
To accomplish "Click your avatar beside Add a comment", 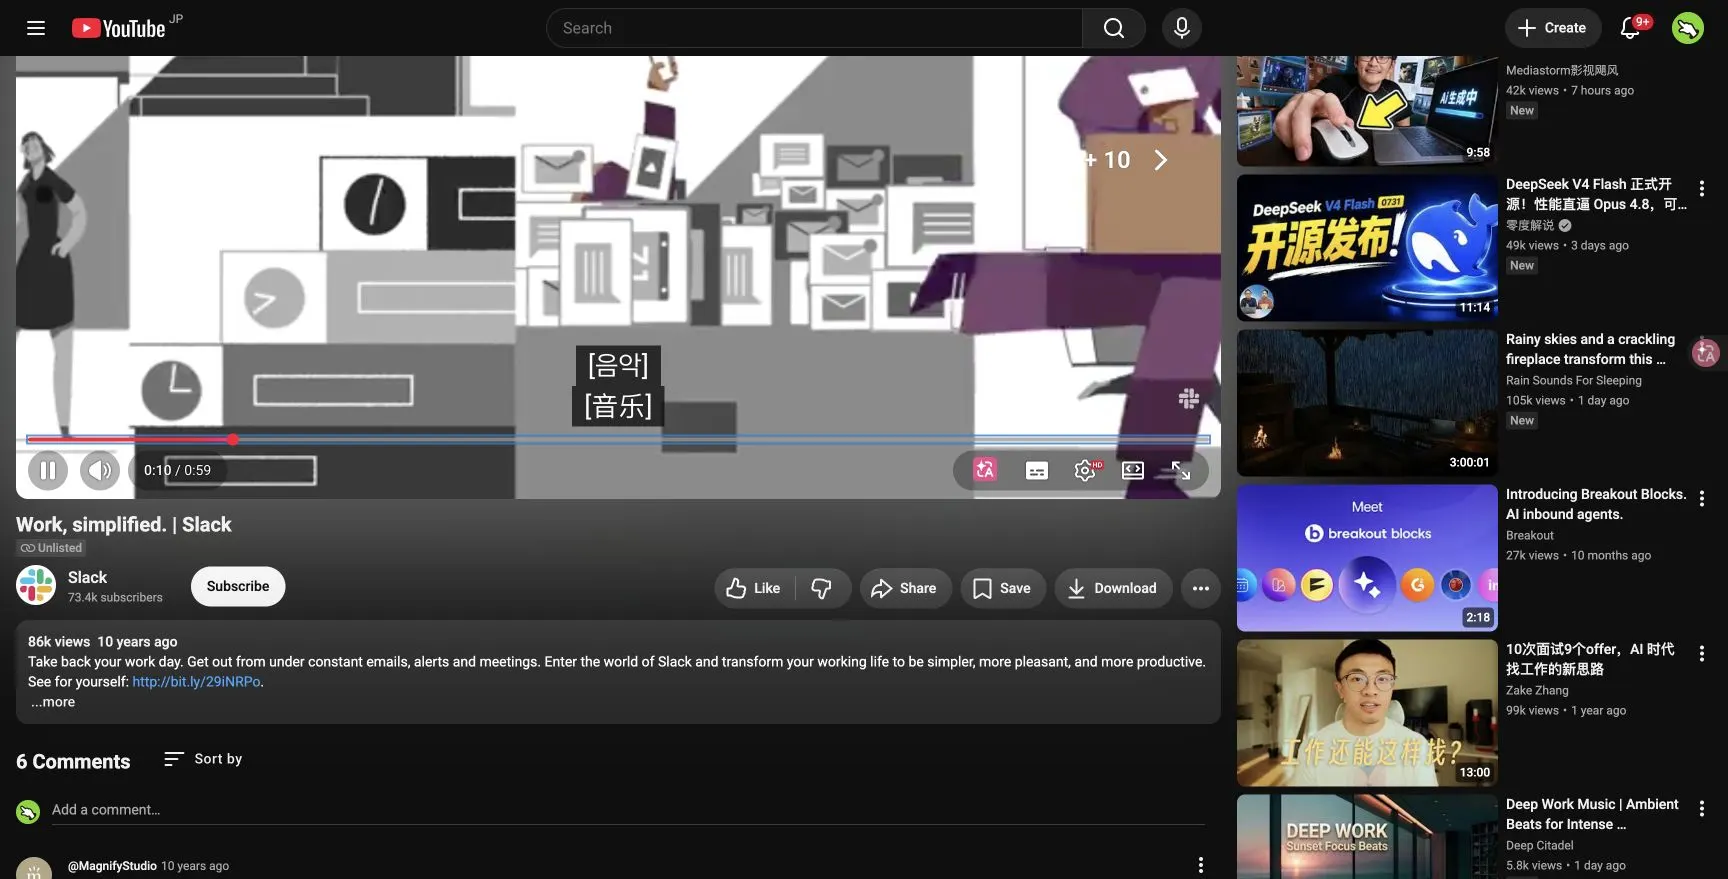I will 28,811.
